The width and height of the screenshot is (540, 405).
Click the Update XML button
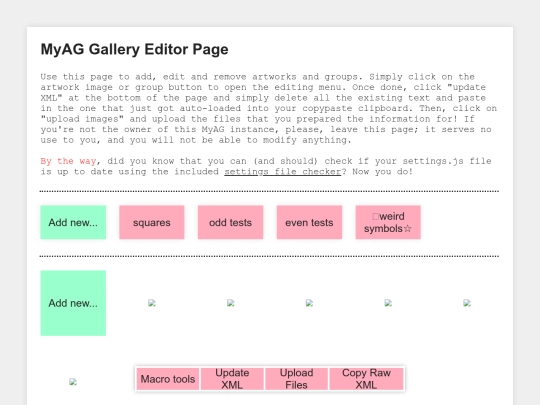232,379
